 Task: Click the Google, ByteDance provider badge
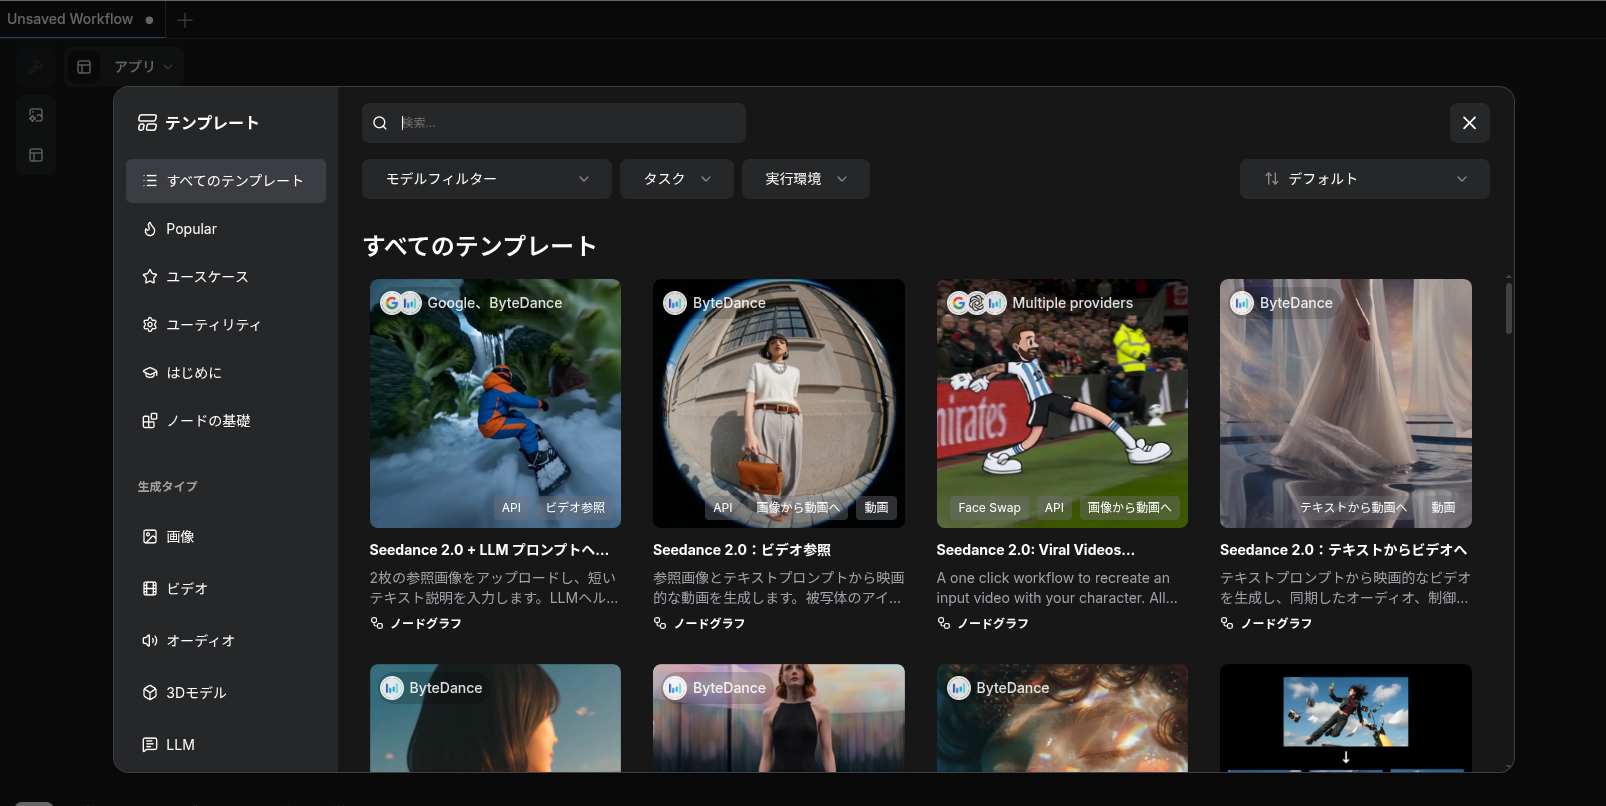[x=471, y=303]
